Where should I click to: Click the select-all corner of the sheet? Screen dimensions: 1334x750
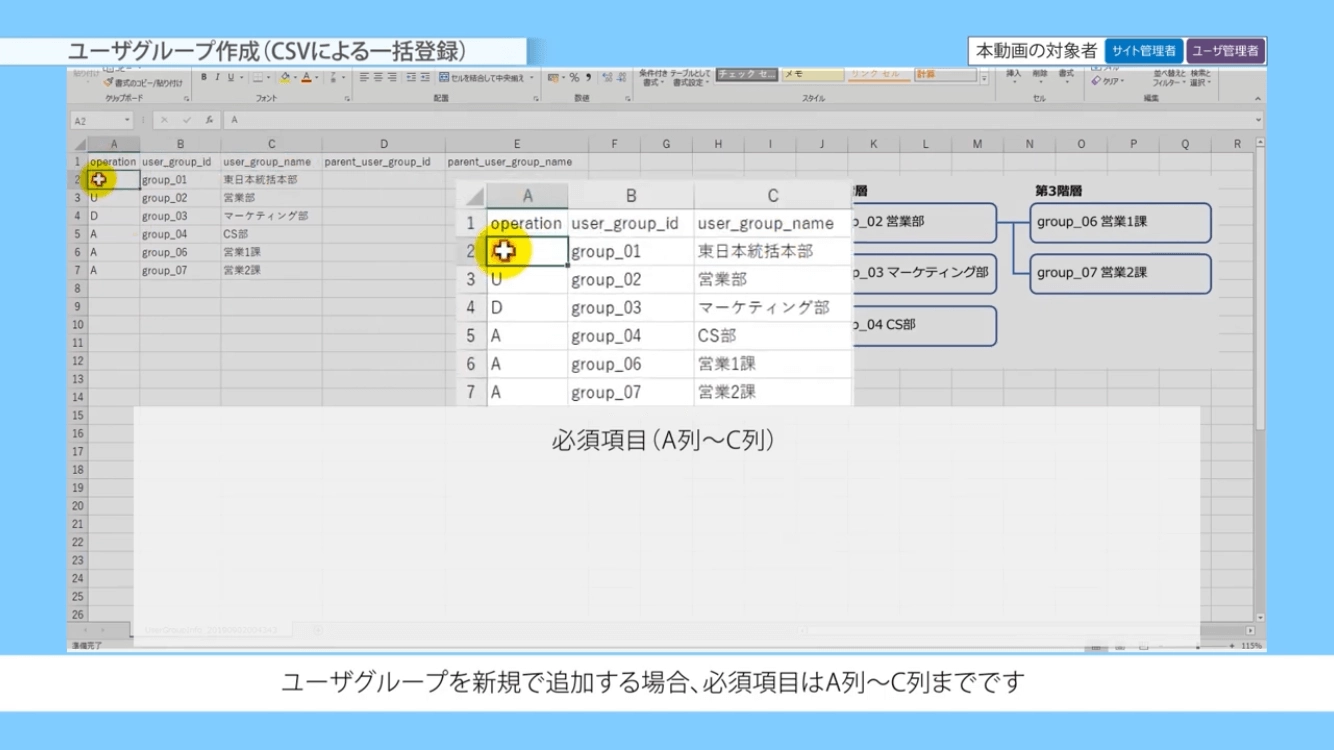tap(77, 144)
